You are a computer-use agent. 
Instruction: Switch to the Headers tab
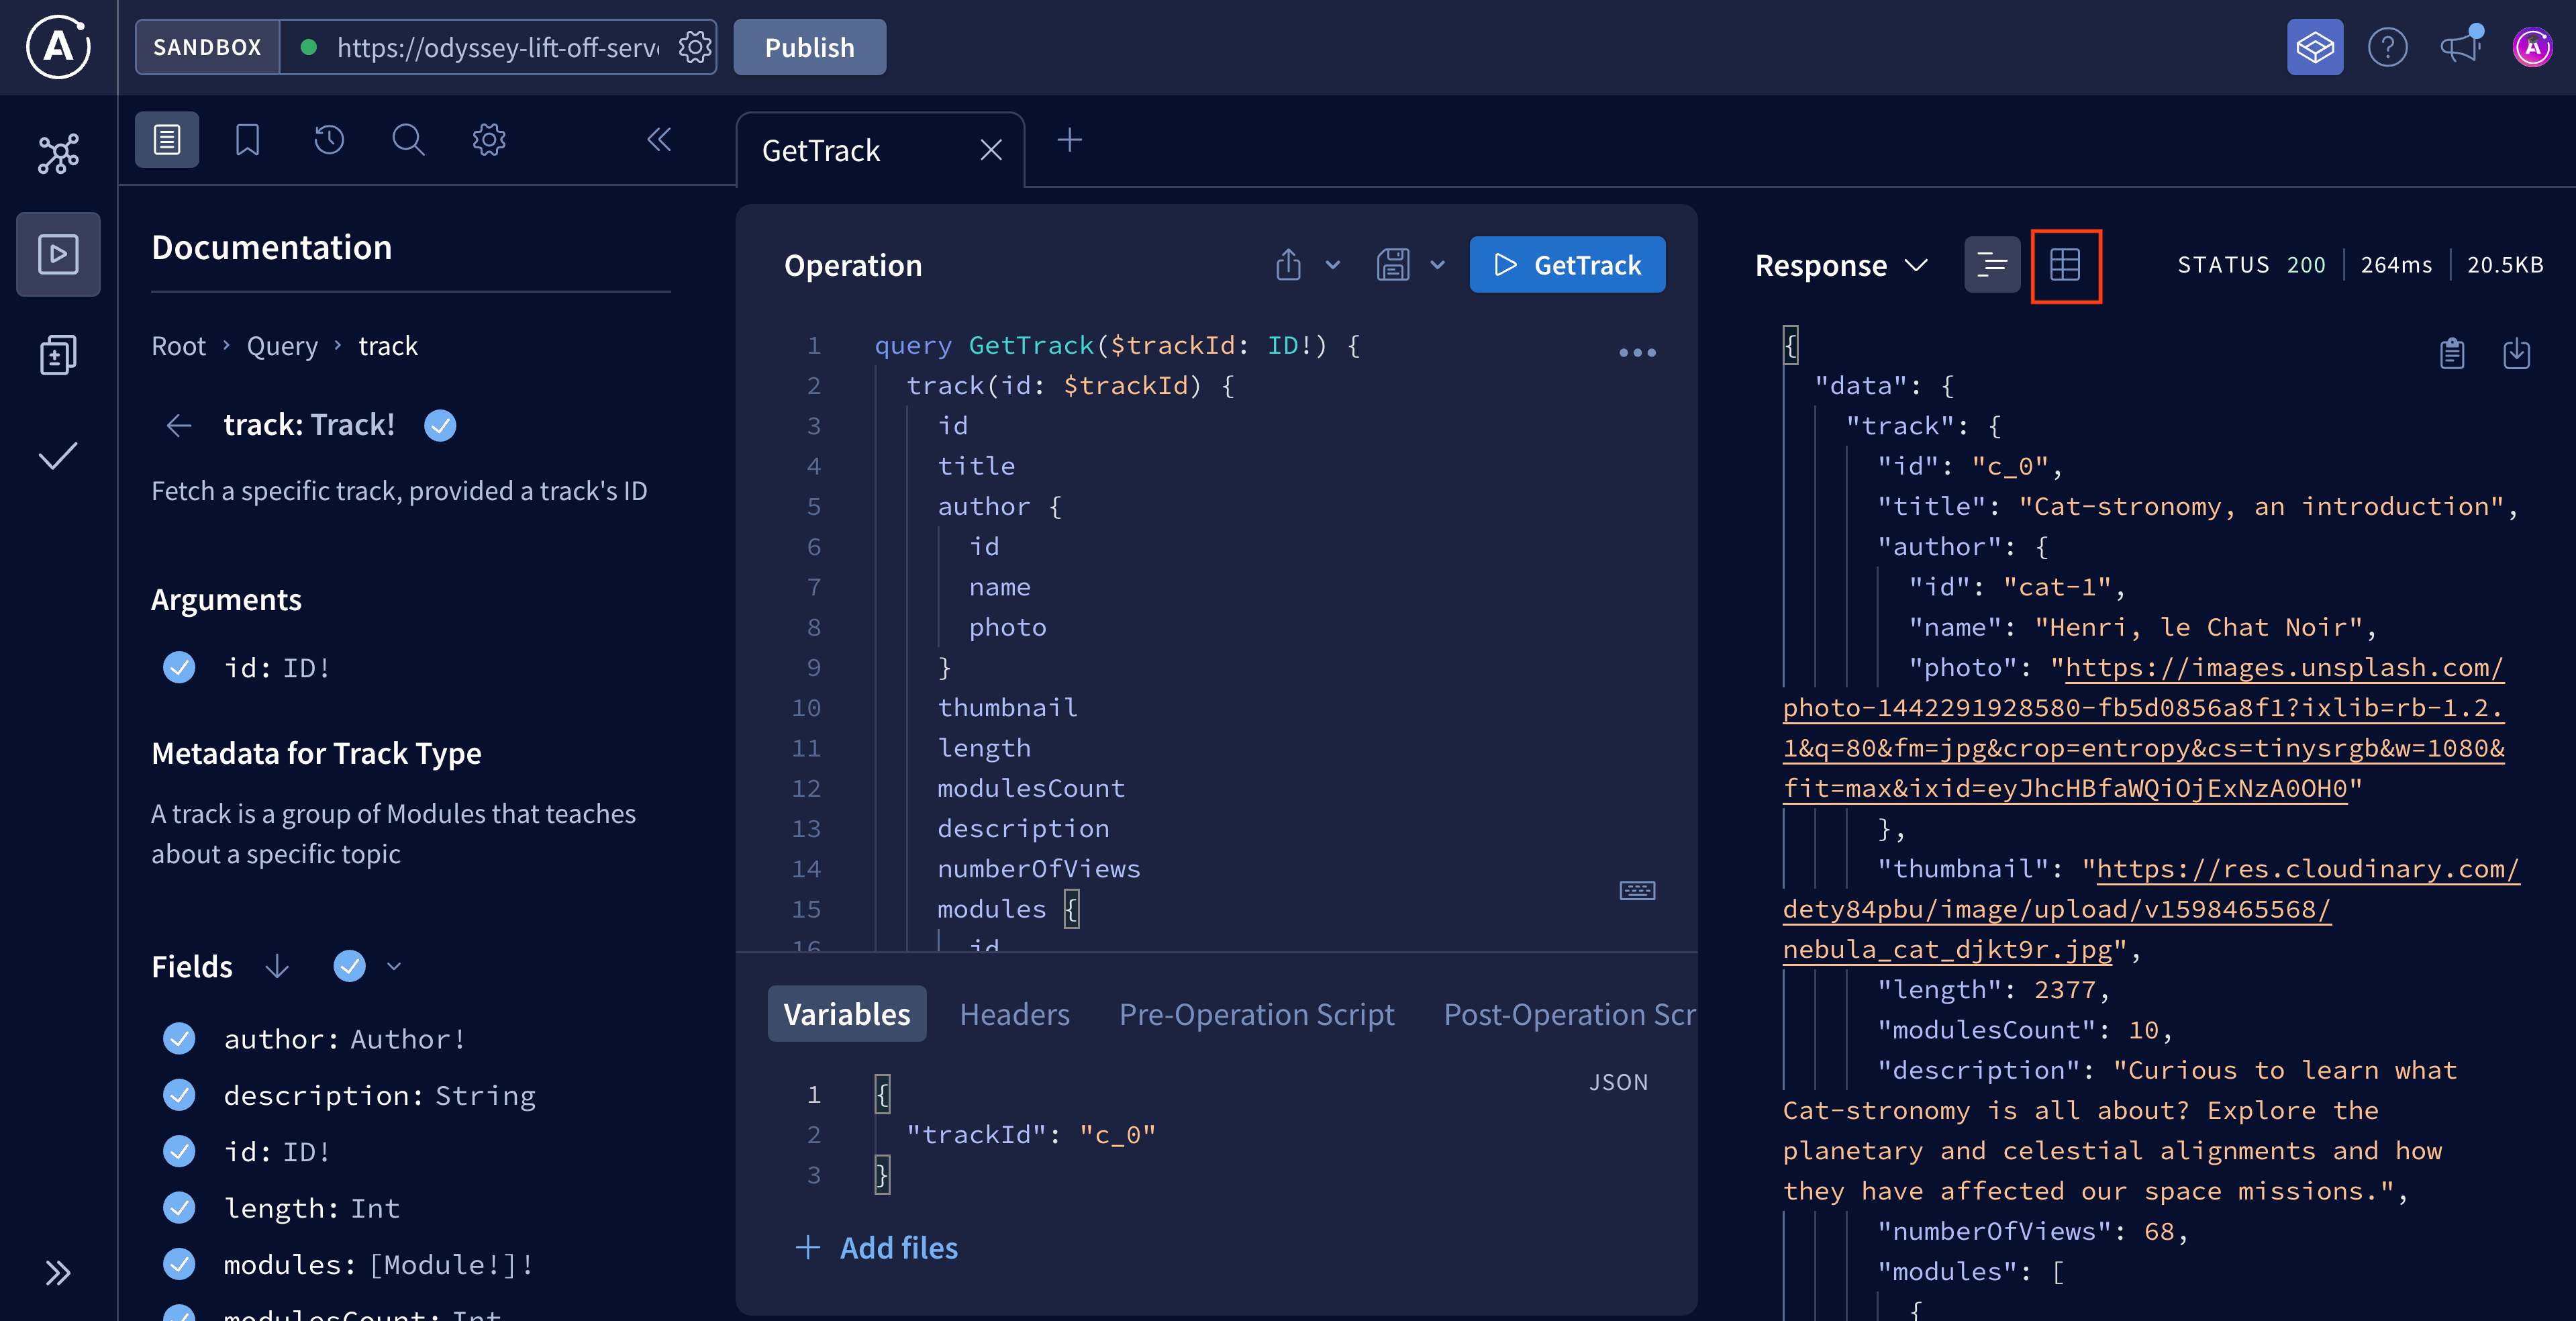pos(1014,1013)
